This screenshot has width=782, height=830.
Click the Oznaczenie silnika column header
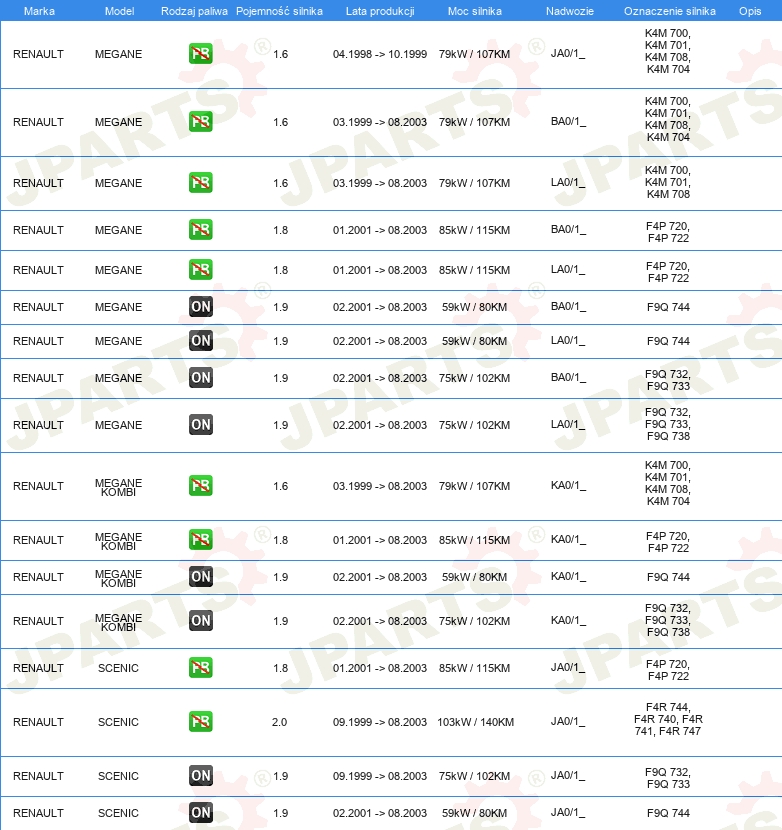670,11
